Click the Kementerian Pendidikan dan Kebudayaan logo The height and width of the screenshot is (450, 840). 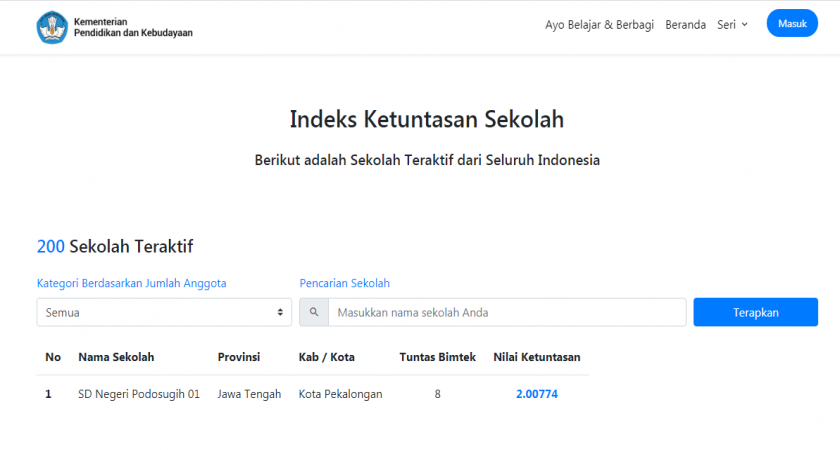(x=52, y=27)
